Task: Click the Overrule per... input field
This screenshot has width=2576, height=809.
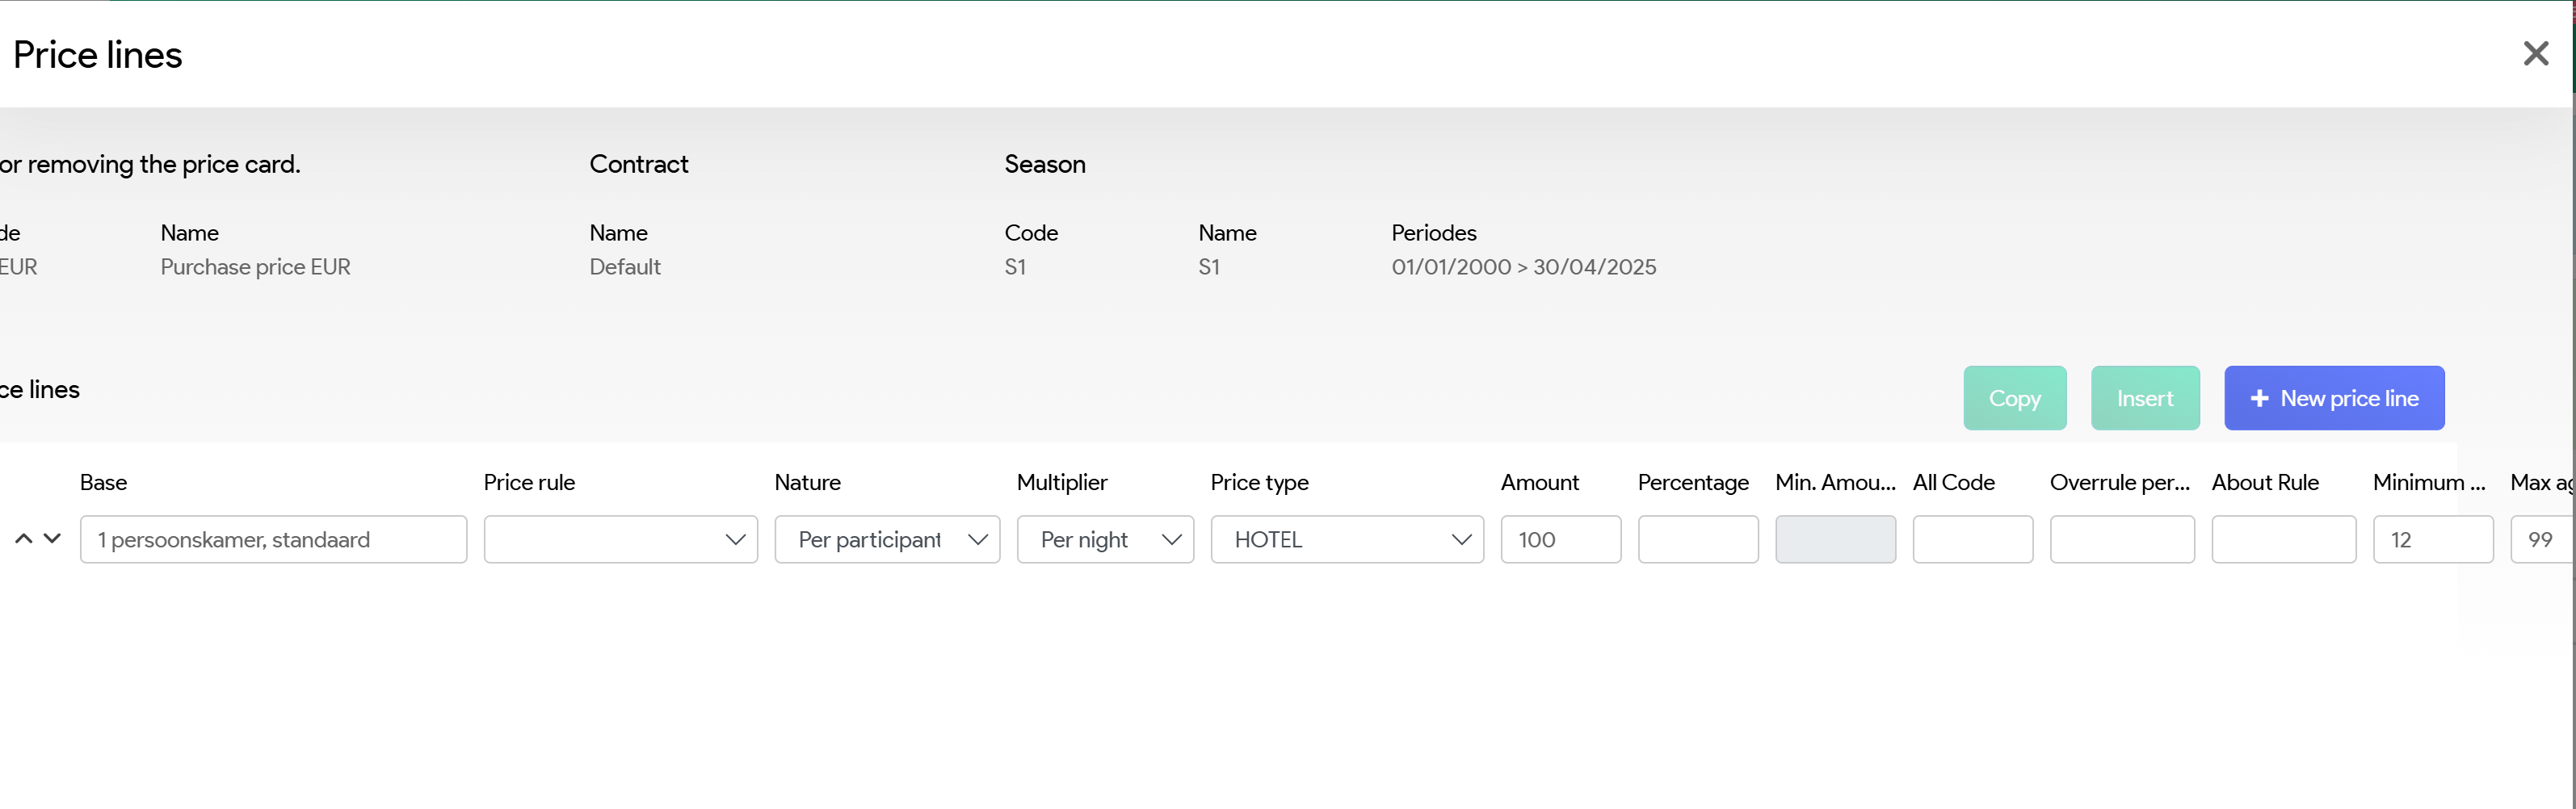Action: pos(2121,540)
